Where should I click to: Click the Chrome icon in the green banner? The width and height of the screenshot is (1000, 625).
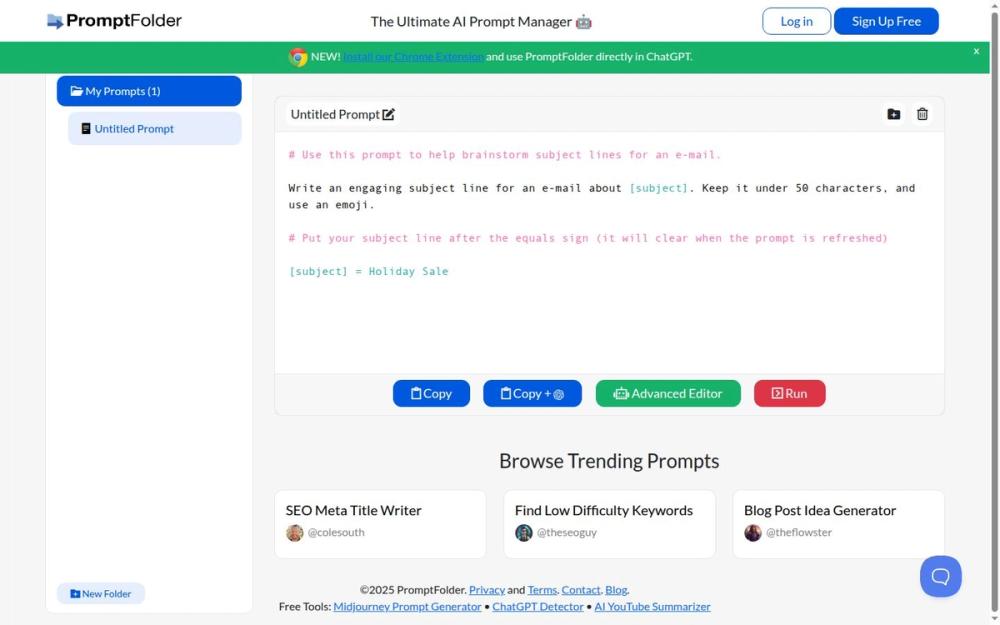pos(298,57)
